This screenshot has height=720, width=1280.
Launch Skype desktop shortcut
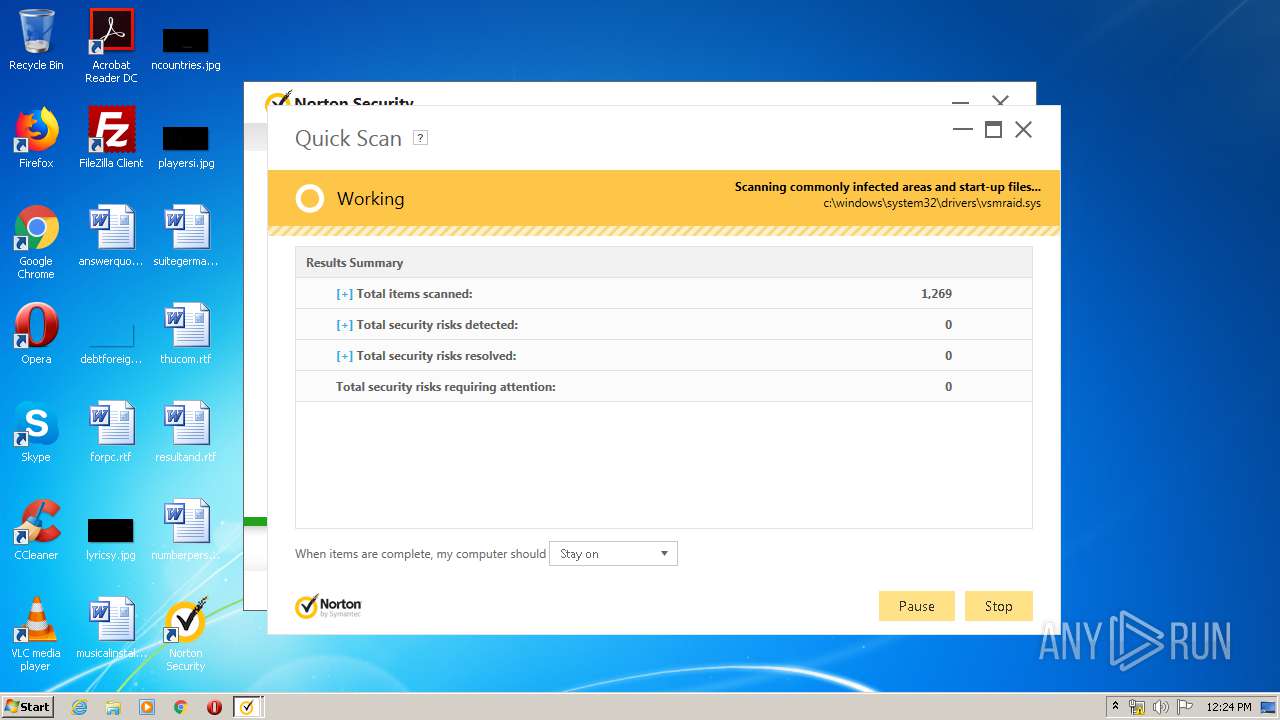pos(36,432)
